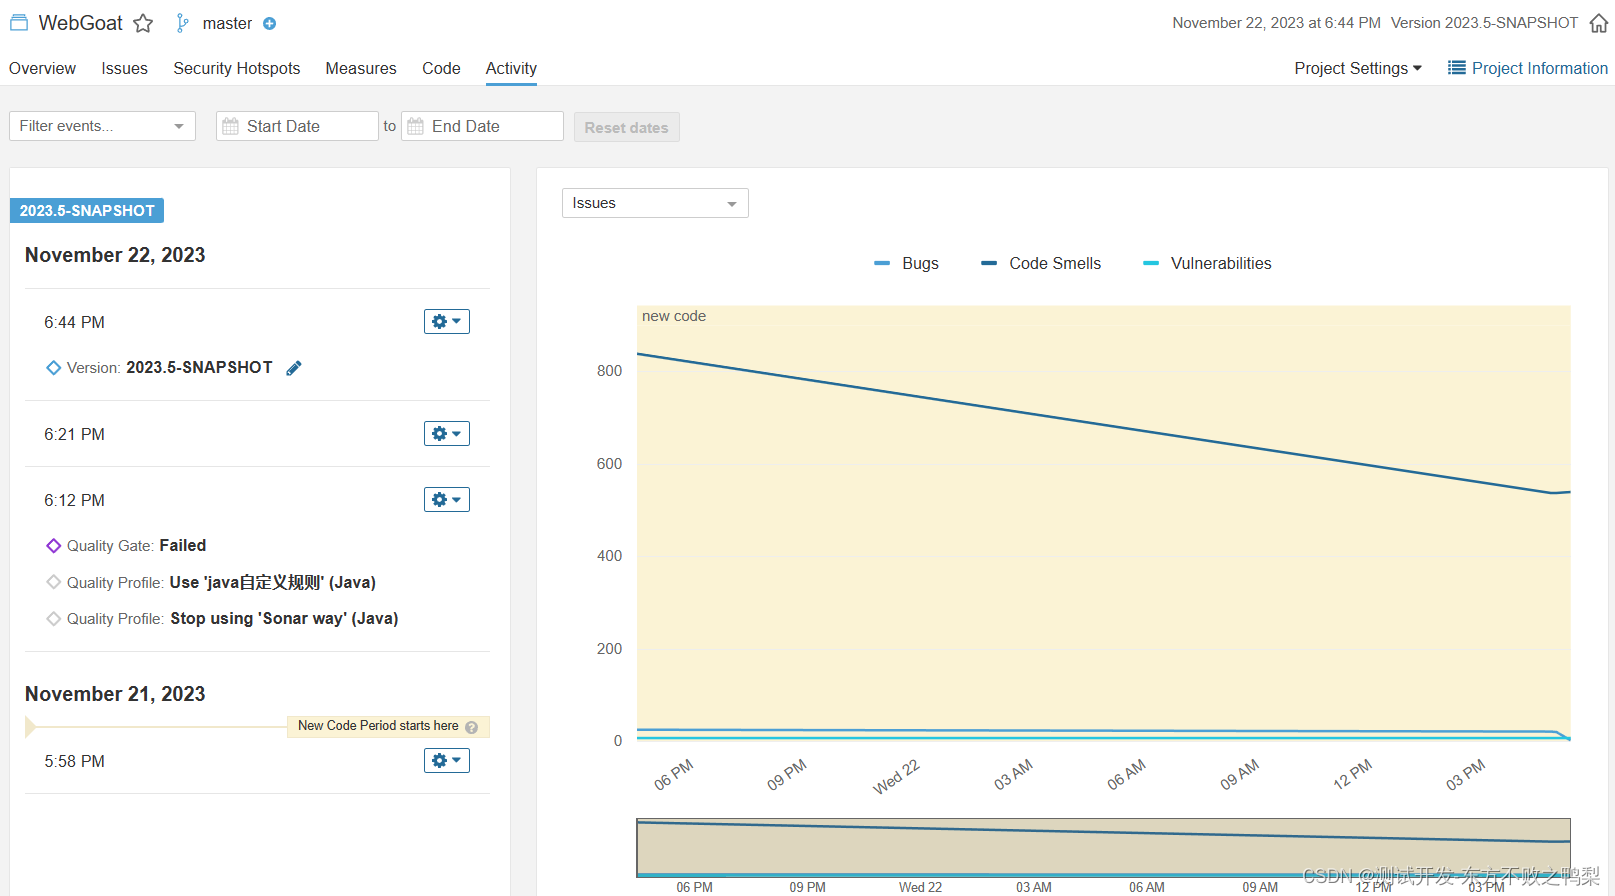The height and width of the screenshot is (896, 1615).
Task: Click the Start Date input field
Action: tap(297, 126)
